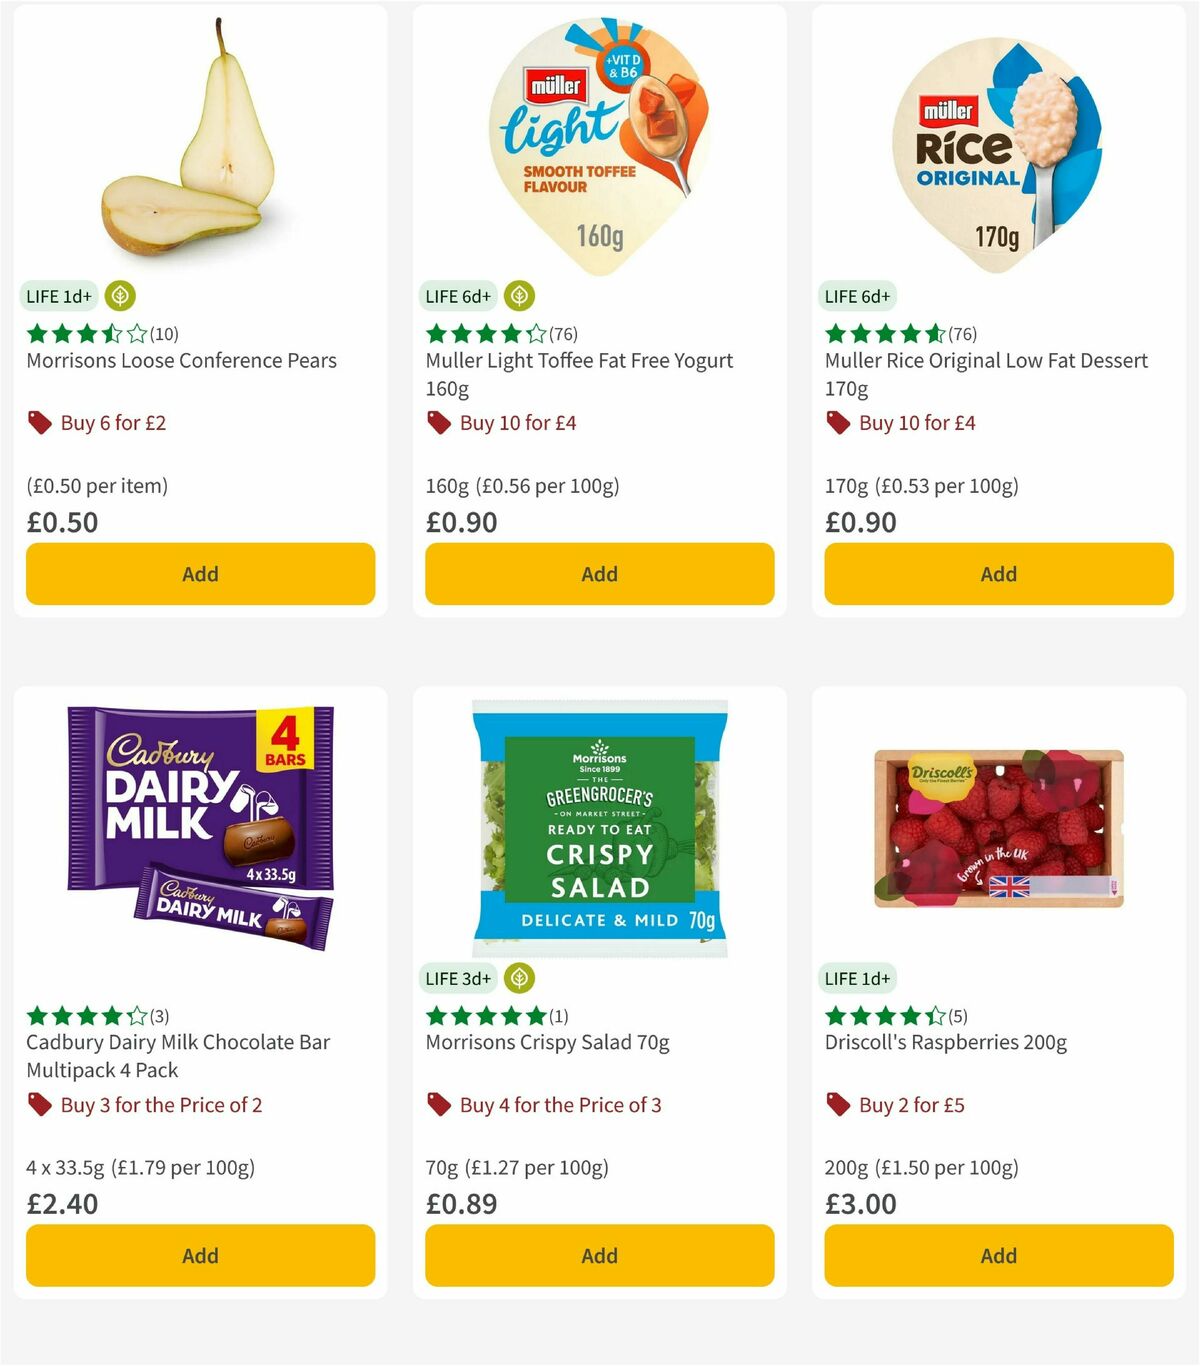This screenshot has height=1366, width=1200.
Task: Add Morrisons Loose Conference Pears to basket
Action: pyautogui.click(x=200, y=574)
